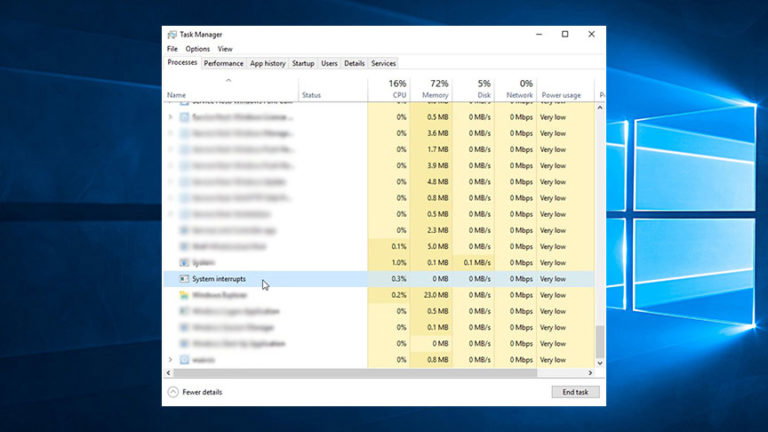The width and height of the screenshot is (768, 432).
Task: Open the View menu
Action: click(225, 49)
